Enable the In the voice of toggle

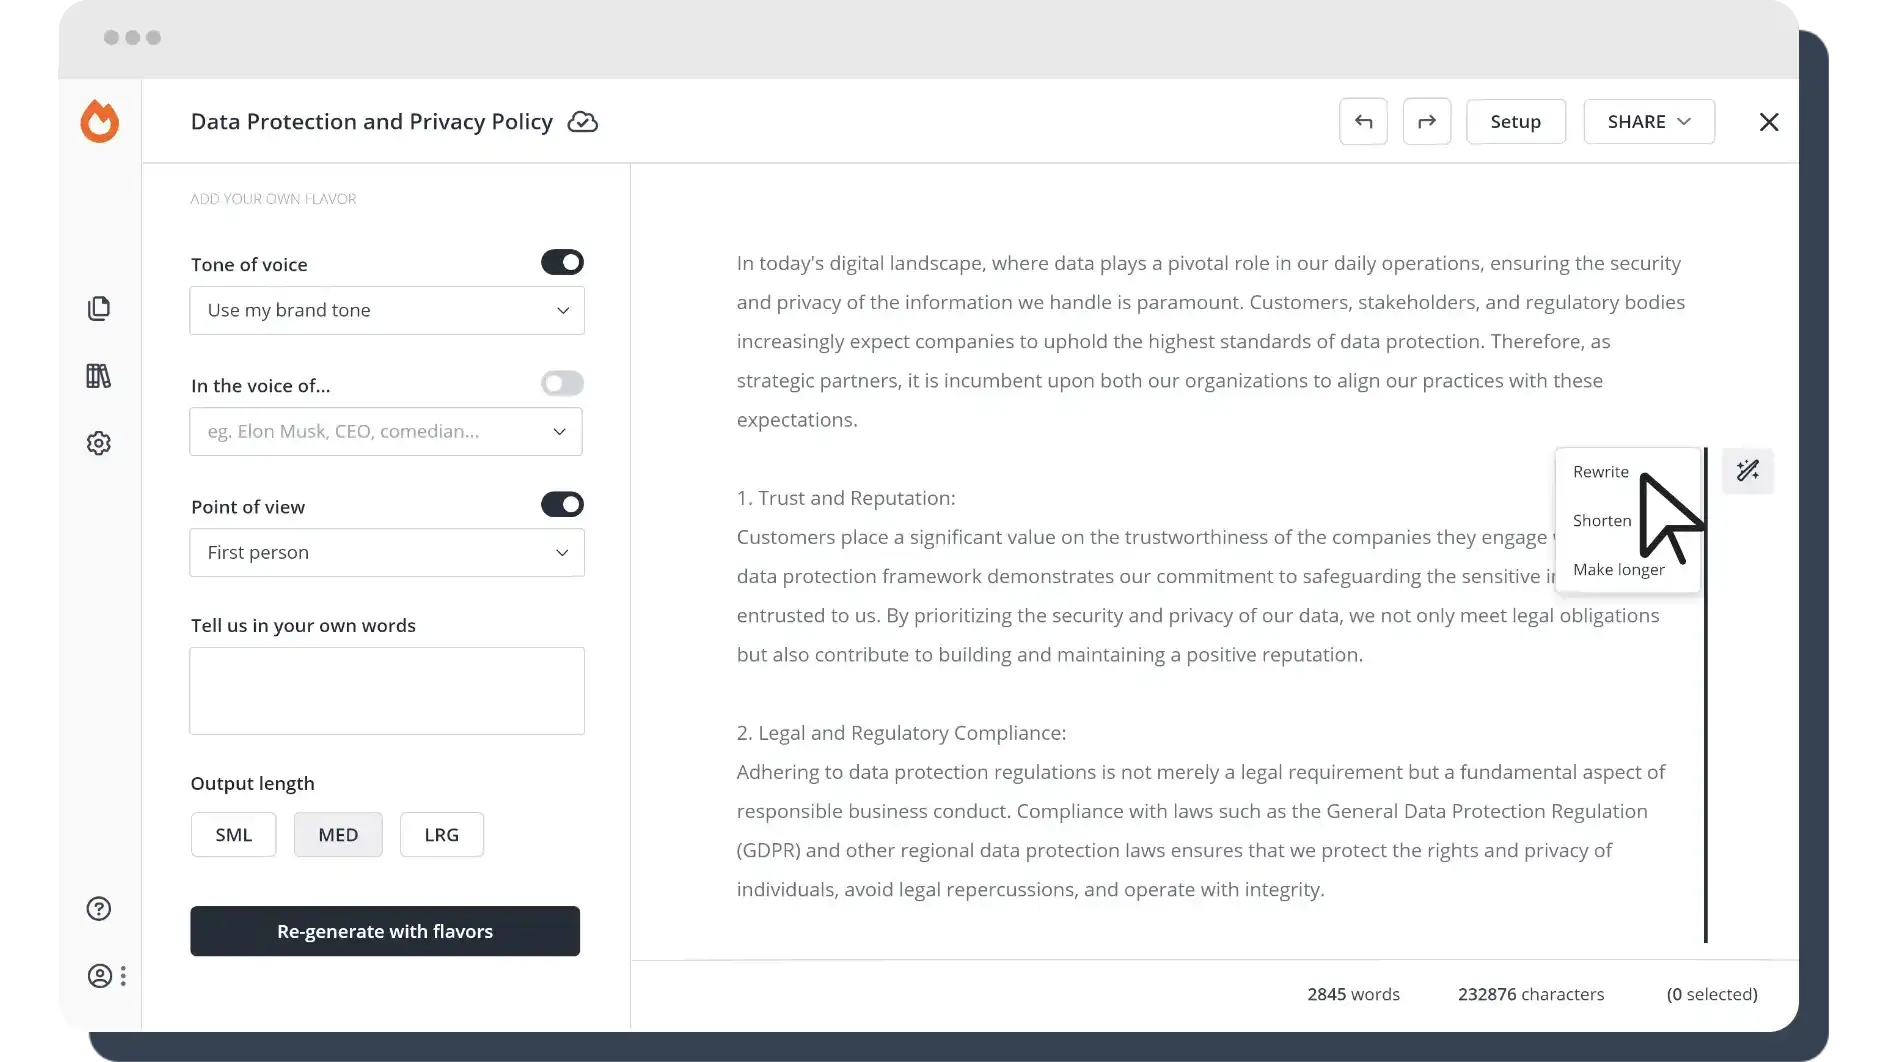(x=562, y=384)
